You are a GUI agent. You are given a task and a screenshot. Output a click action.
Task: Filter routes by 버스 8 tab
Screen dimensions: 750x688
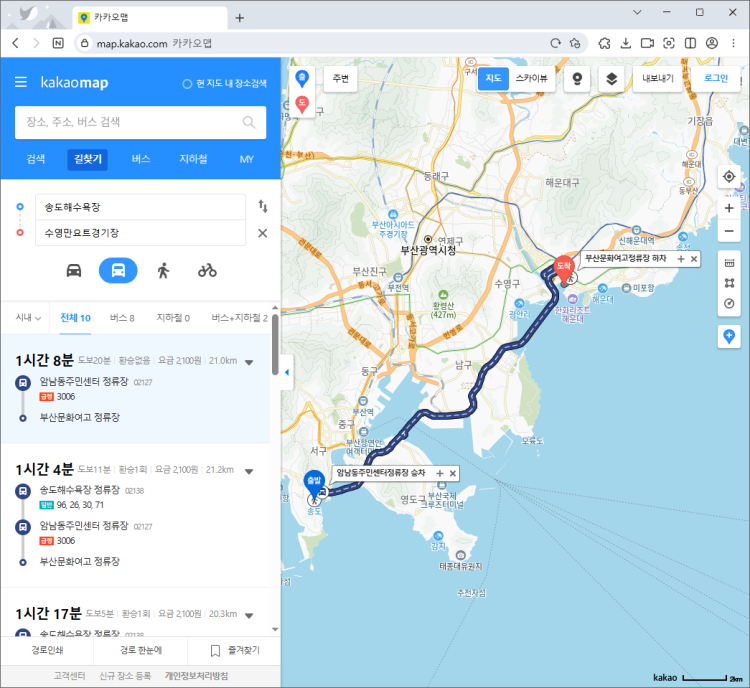point(122,318)
